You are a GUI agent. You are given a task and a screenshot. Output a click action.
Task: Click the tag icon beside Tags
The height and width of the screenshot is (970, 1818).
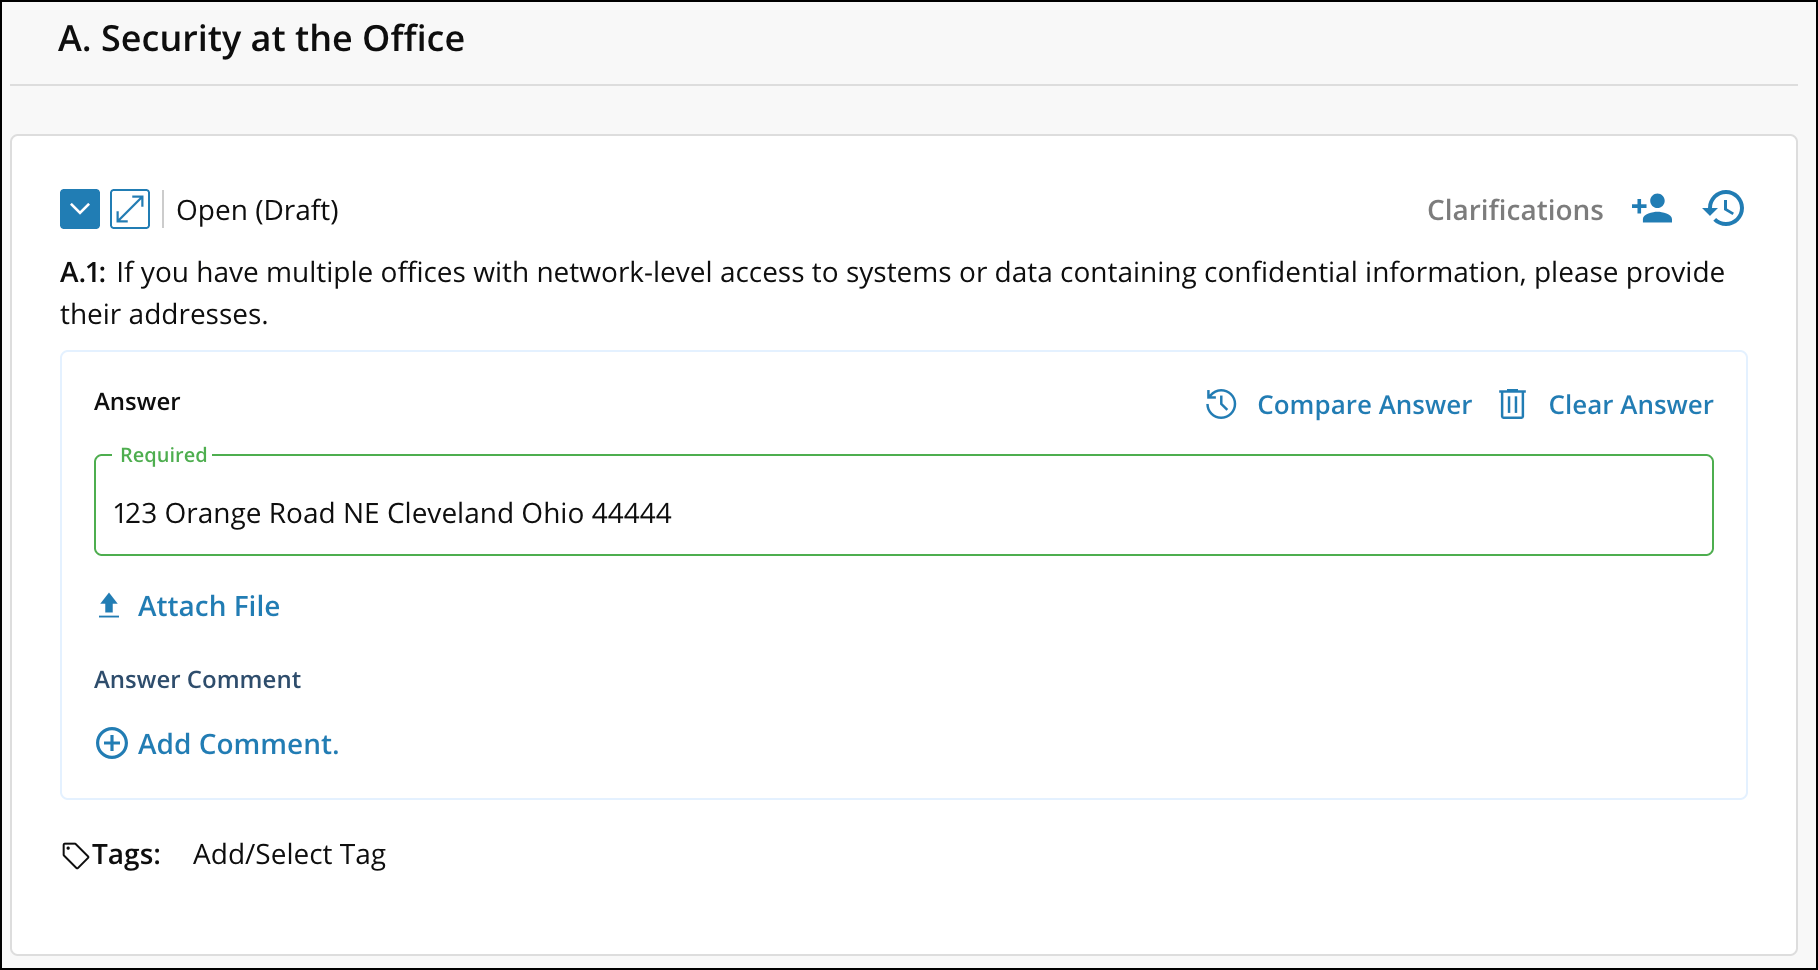click(x=75, y=855)
